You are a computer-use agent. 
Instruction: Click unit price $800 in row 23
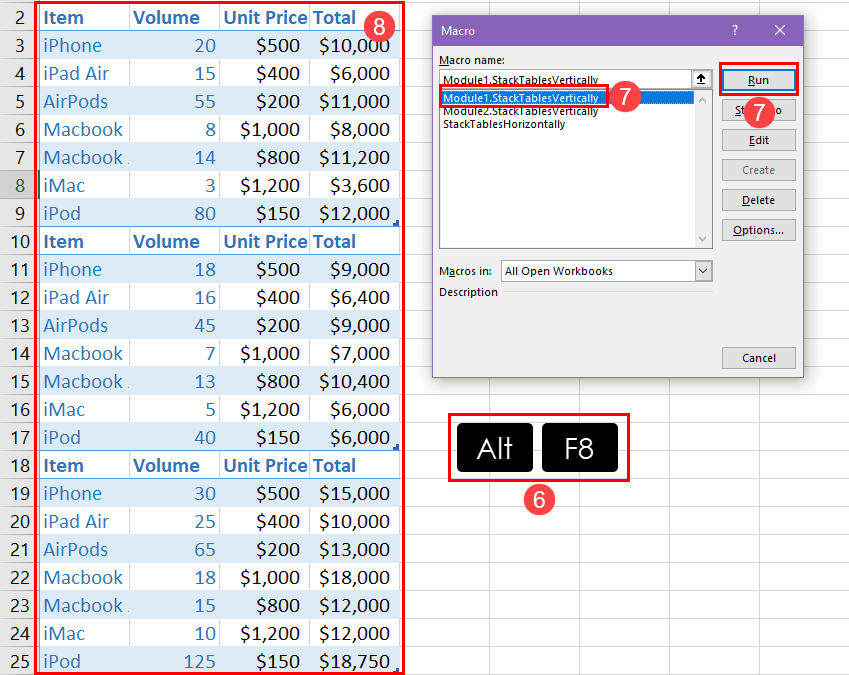click(x=265, y=606)
